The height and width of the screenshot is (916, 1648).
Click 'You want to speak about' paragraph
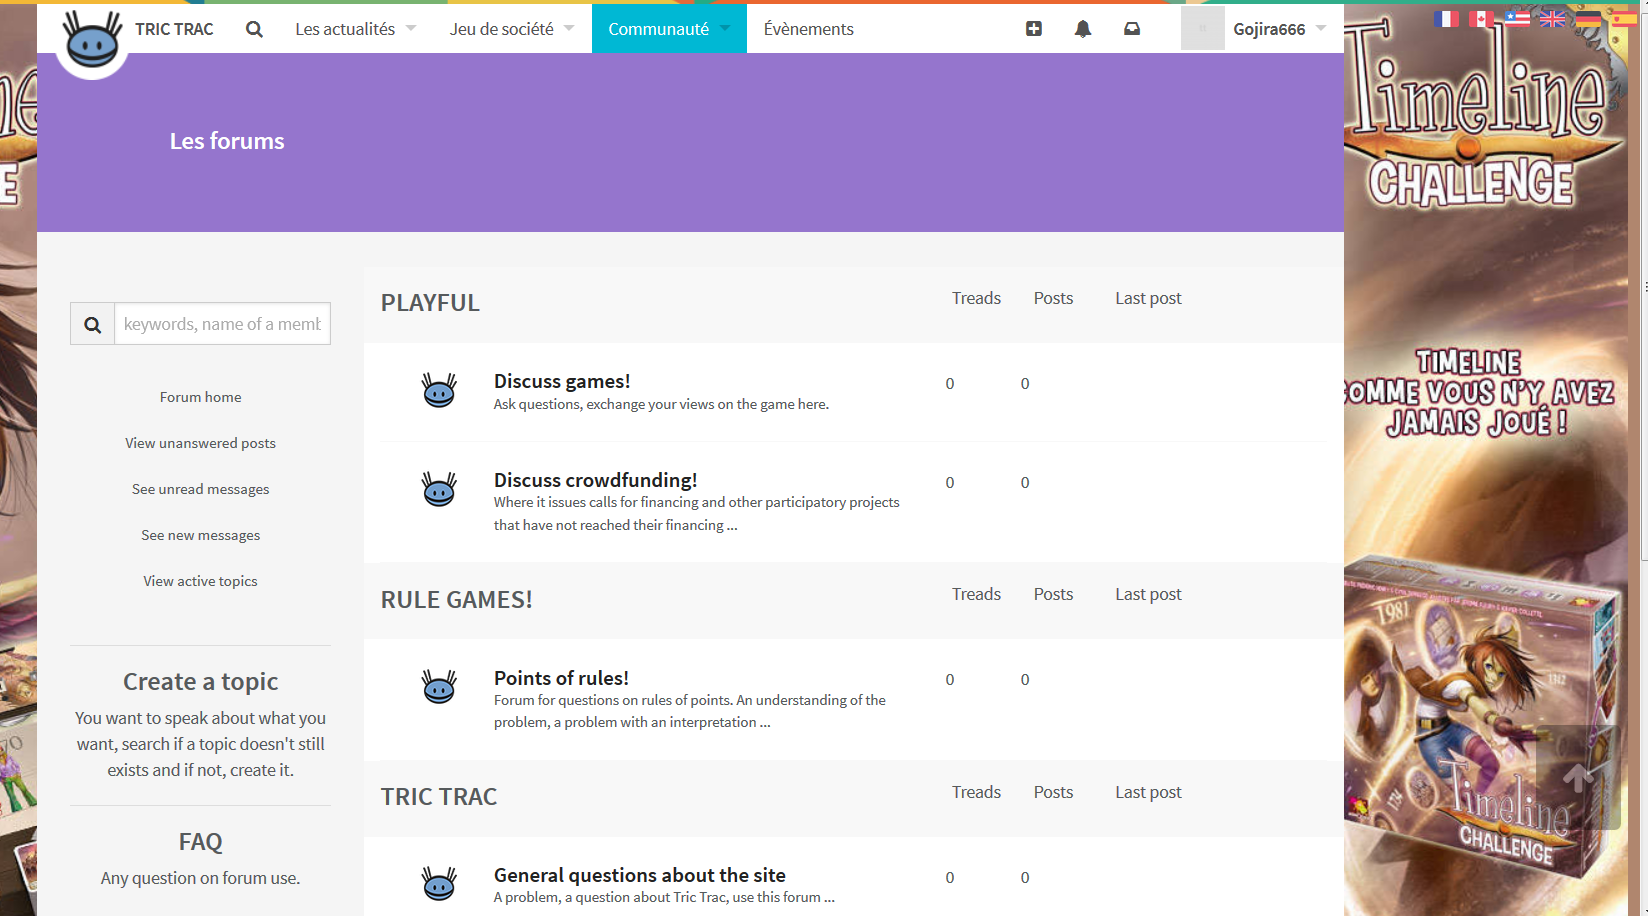point(201,744)
